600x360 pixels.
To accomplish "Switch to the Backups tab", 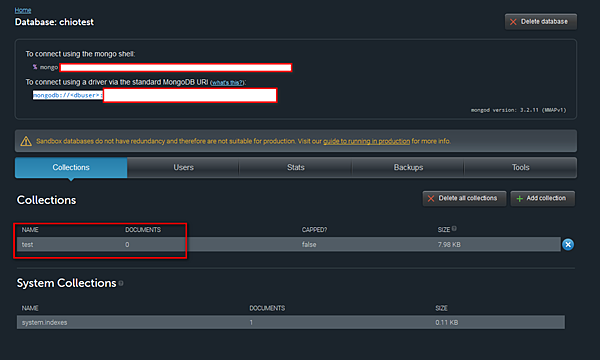I will [408, 168].
